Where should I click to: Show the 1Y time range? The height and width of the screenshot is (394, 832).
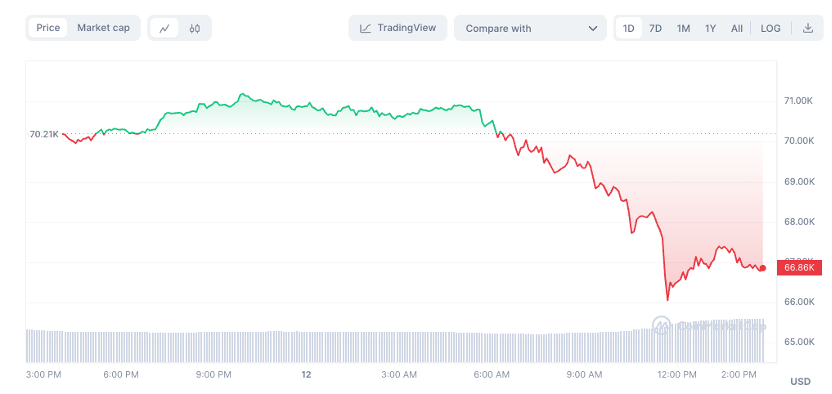click(710, 28)
